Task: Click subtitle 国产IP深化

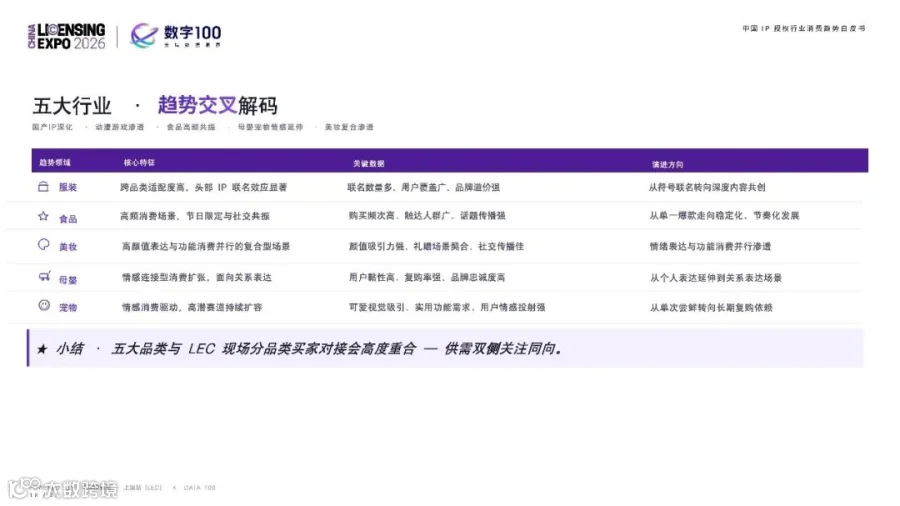Action: point(52,127)
